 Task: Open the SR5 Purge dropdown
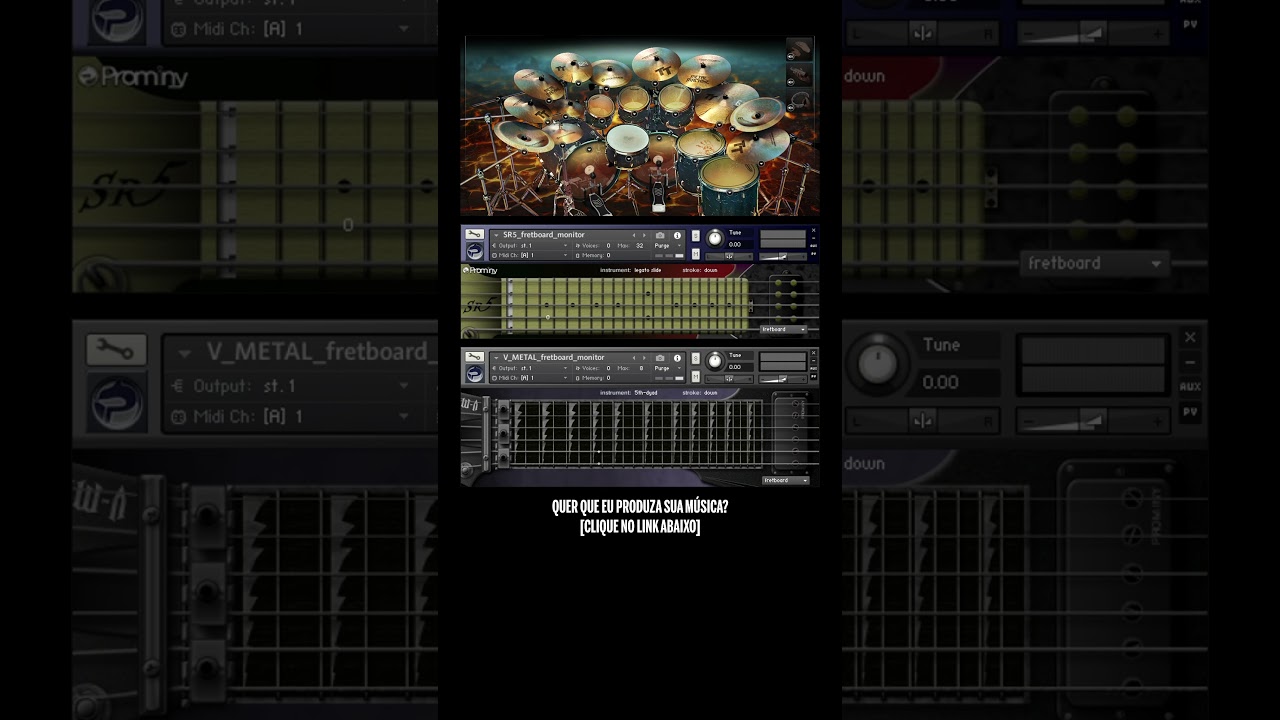(x=668, y=245)
